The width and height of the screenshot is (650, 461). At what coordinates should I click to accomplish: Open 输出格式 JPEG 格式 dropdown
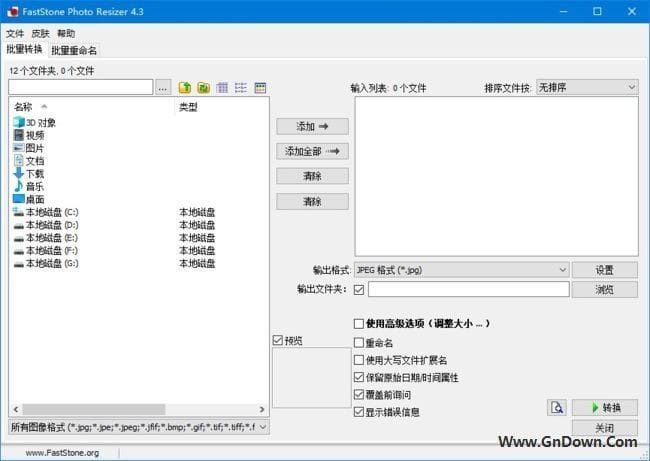[x=461, y=270]
